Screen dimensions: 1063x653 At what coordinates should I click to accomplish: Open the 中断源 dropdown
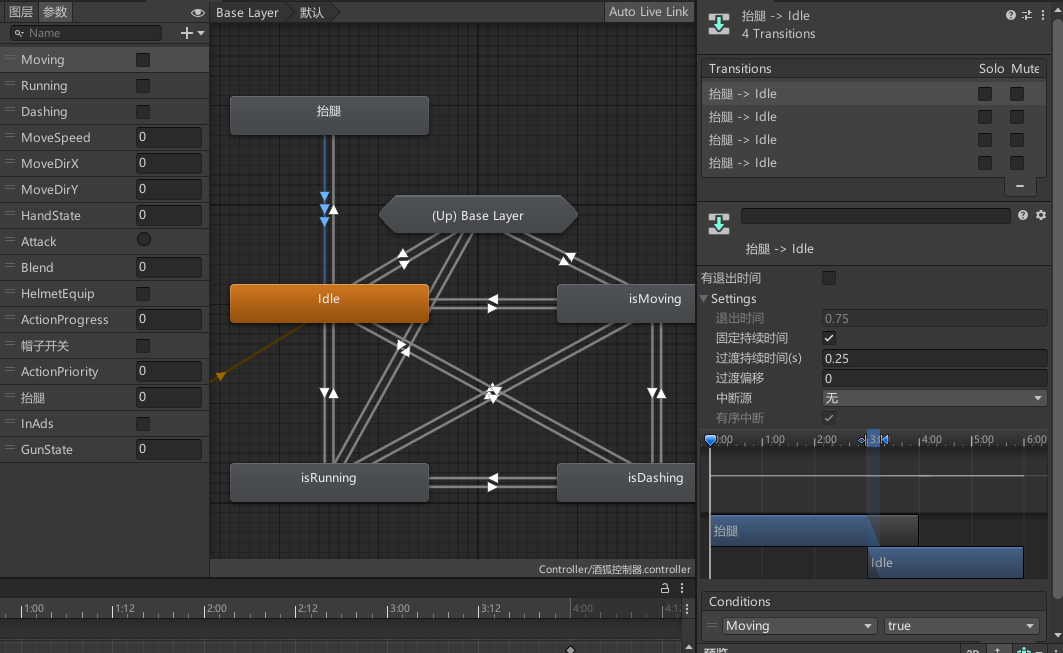(x=933, y=398)
